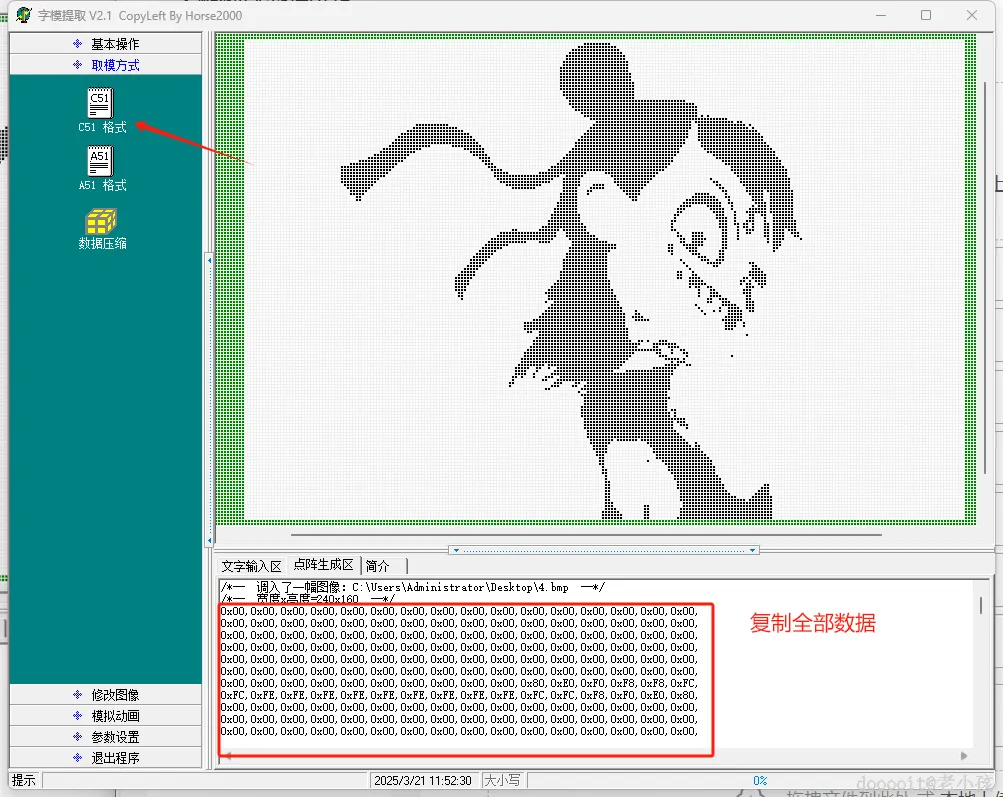Click the 提示 status bar label
The height and width of the screenshot is (797, 1003).
24,780
